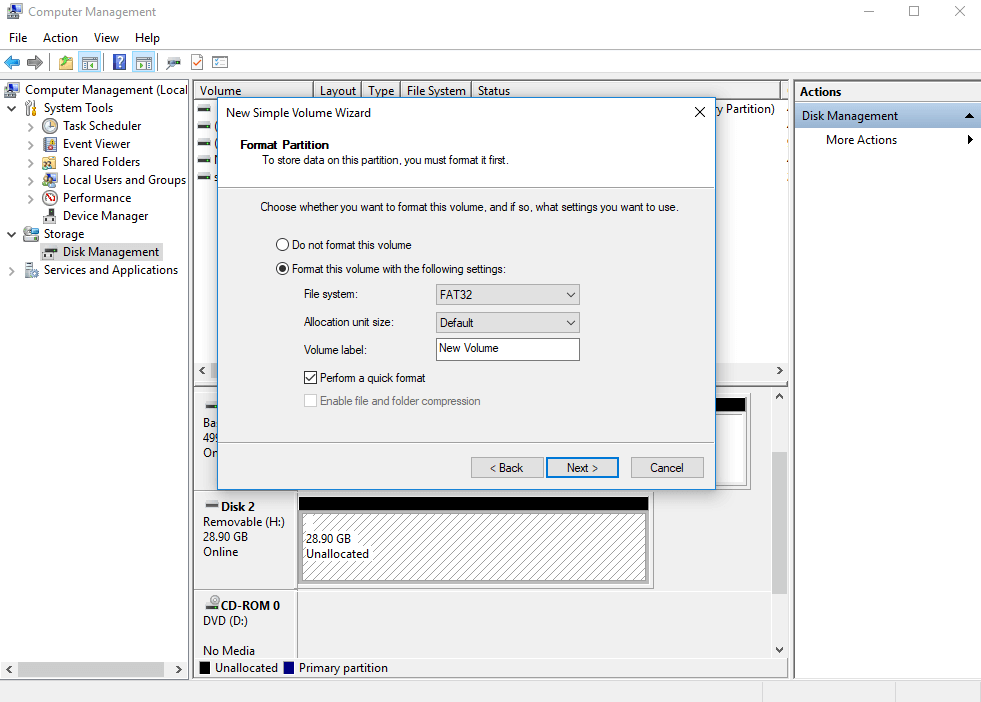Click the Shared Folders icon

[x=50, y=163]
